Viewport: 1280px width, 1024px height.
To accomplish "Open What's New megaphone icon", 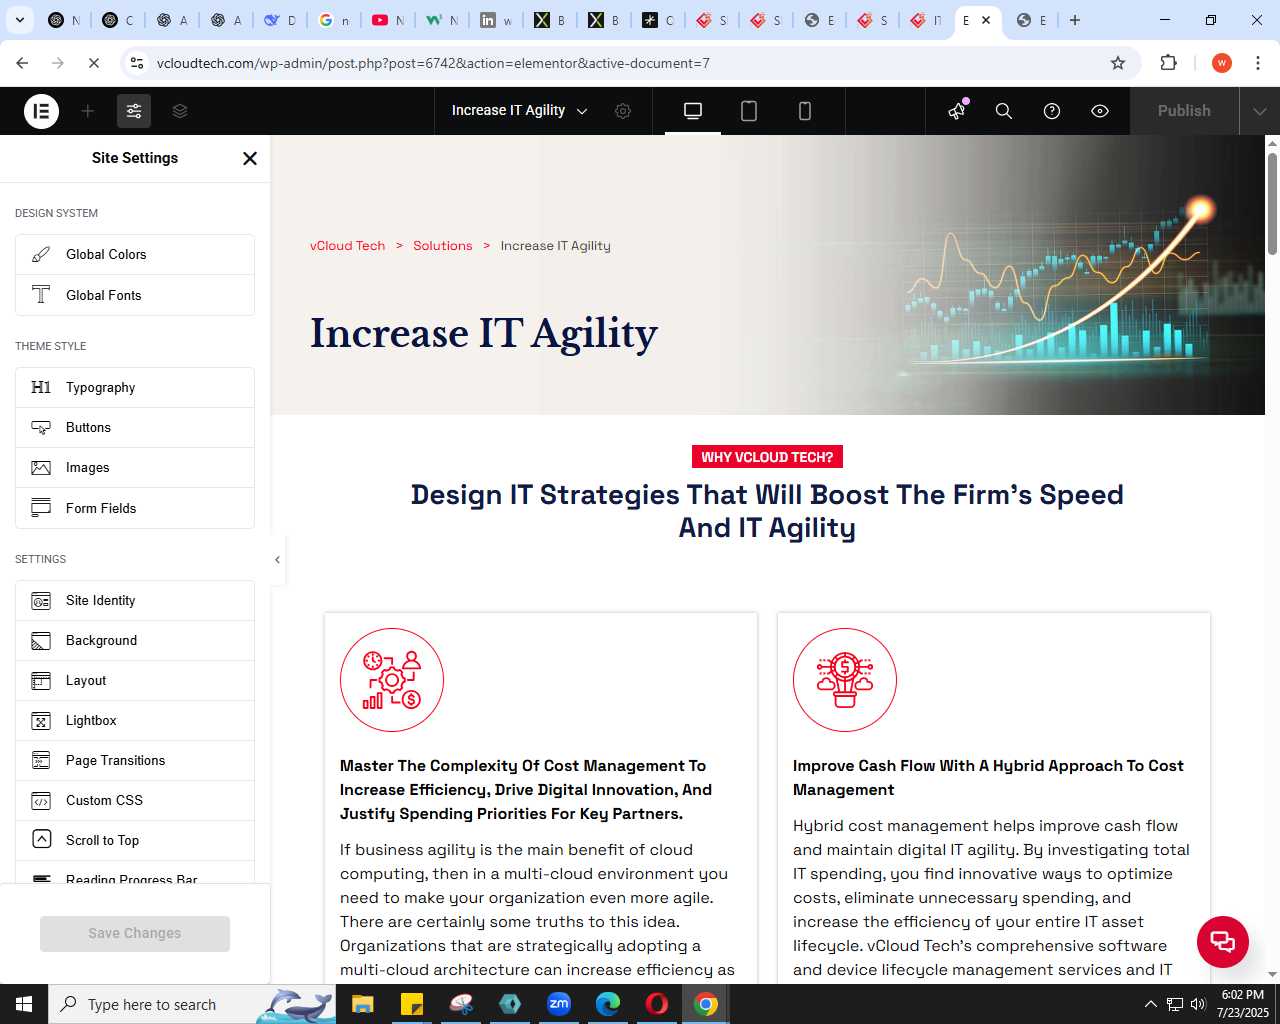I will click(957, 111).
